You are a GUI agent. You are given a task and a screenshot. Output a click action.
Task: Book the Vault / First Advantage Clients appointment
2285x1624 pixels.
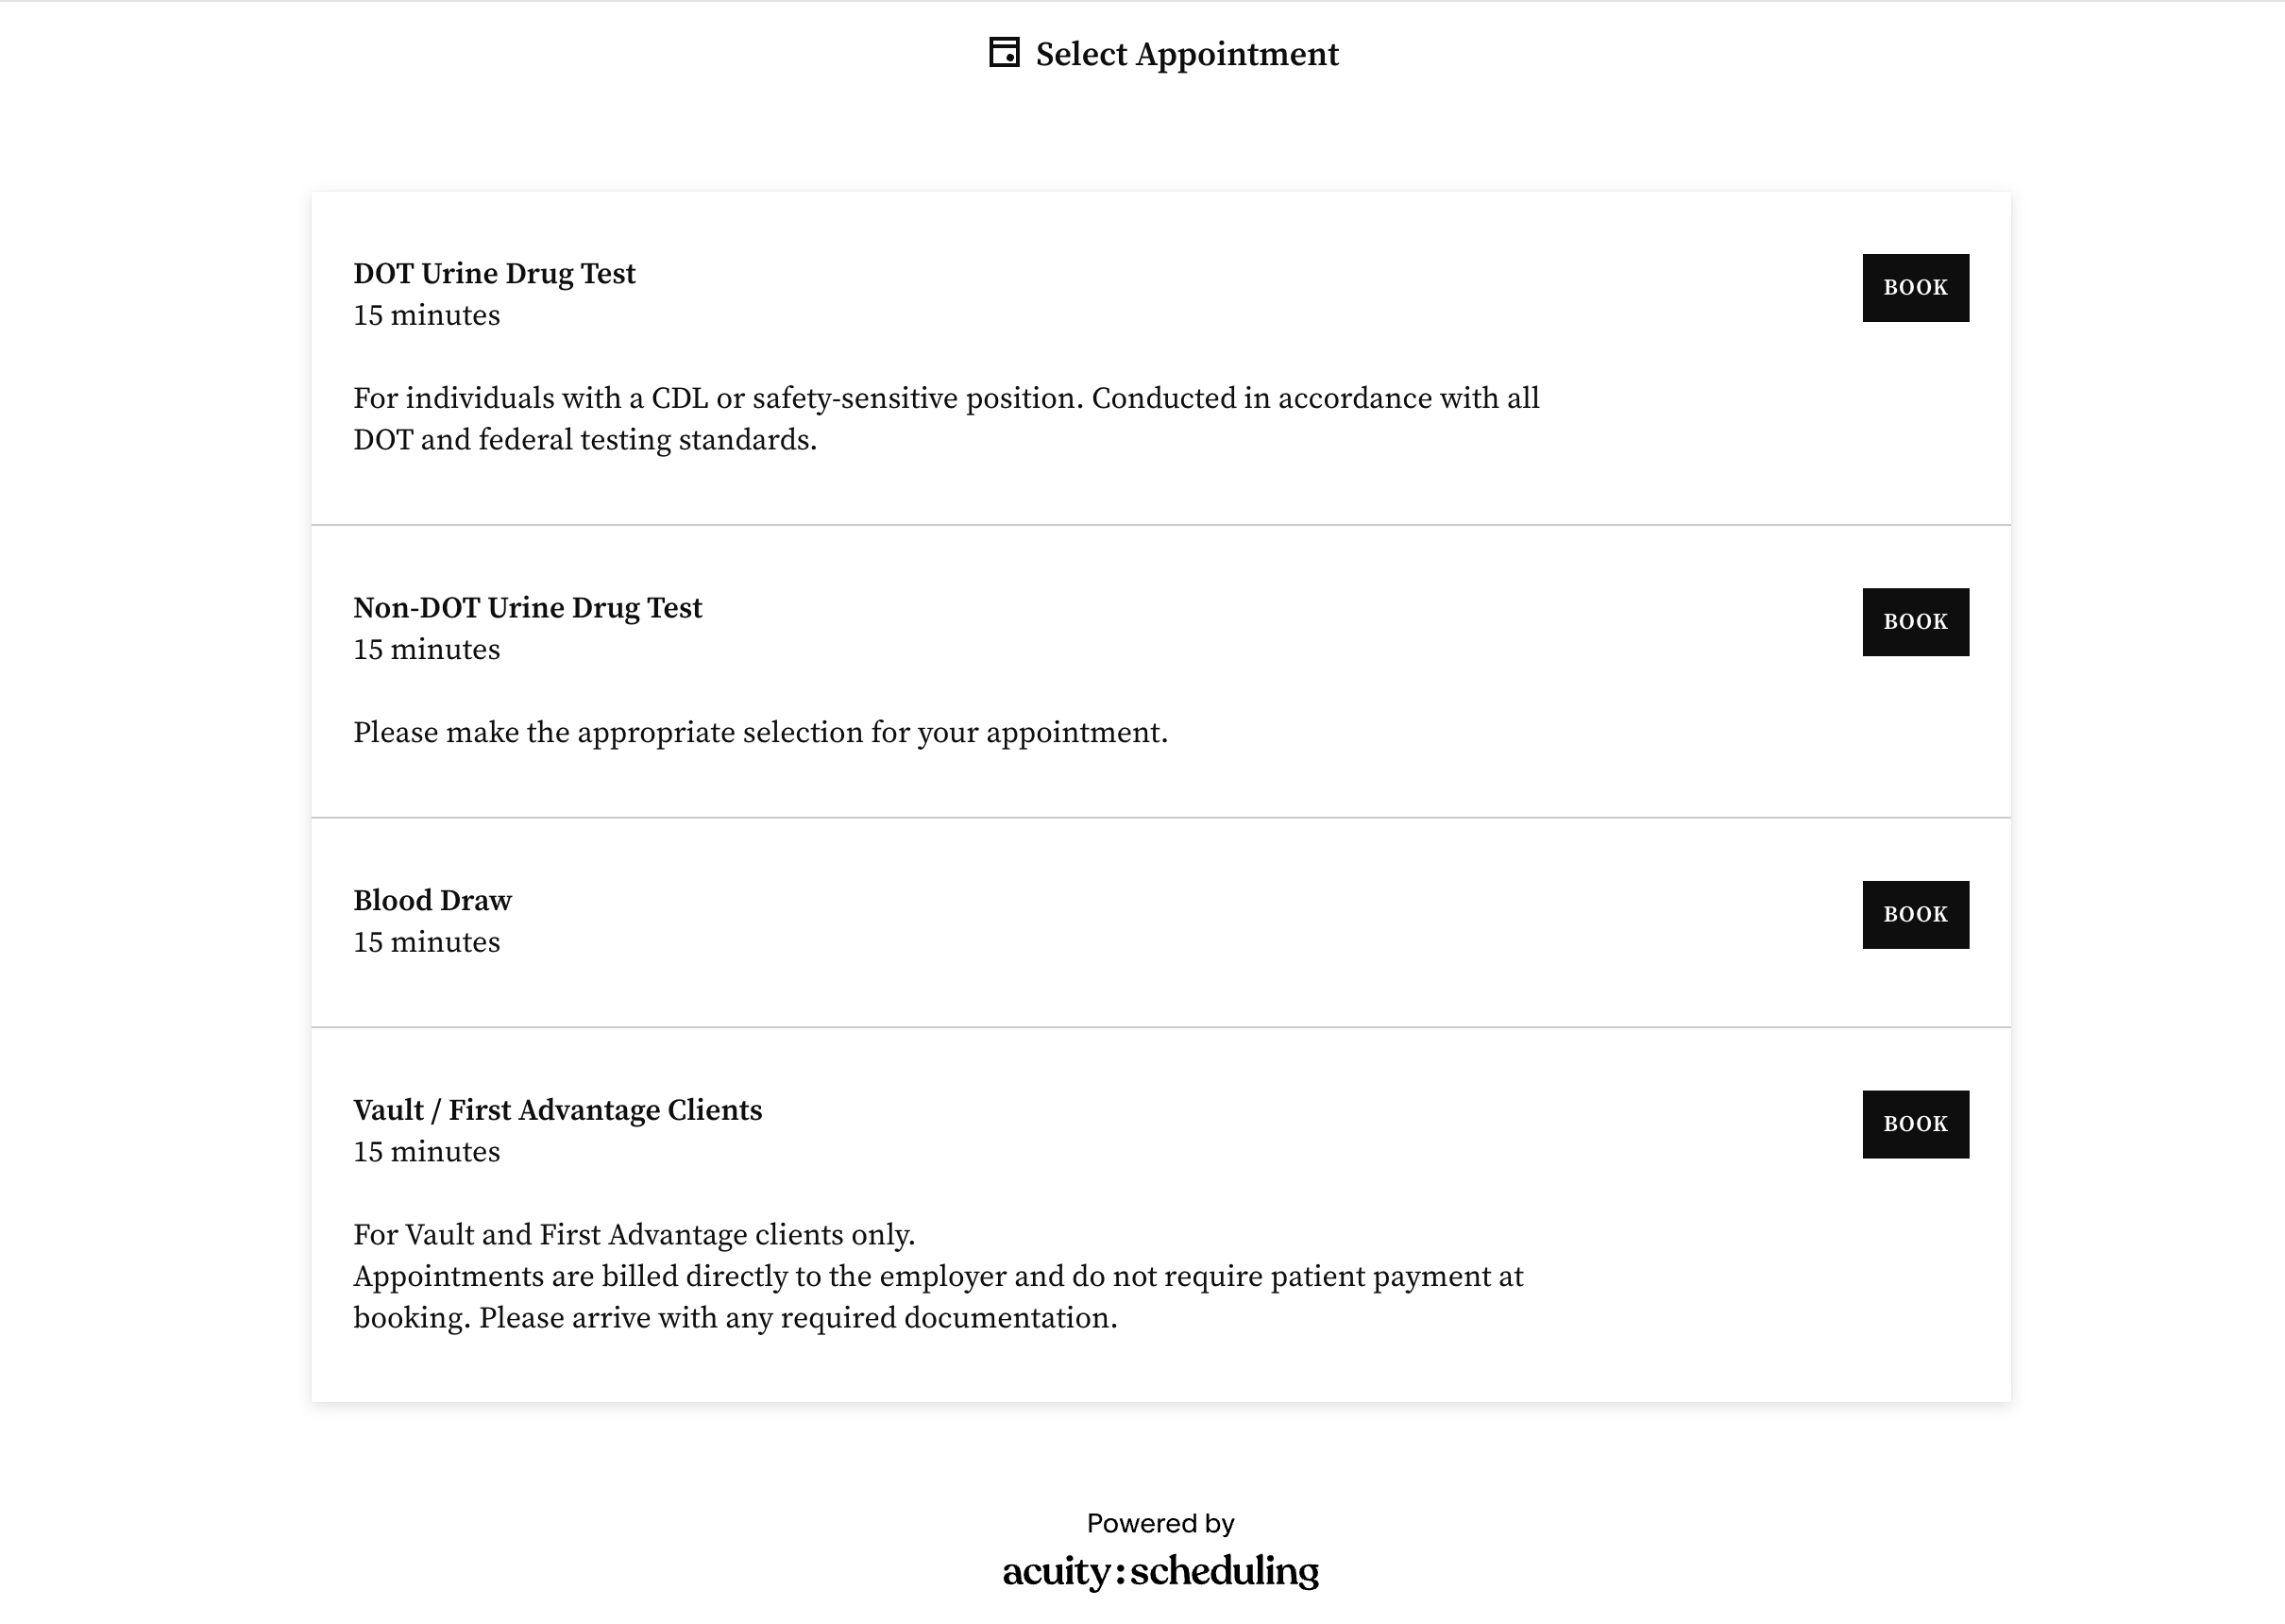[x=1915, y=1125]
